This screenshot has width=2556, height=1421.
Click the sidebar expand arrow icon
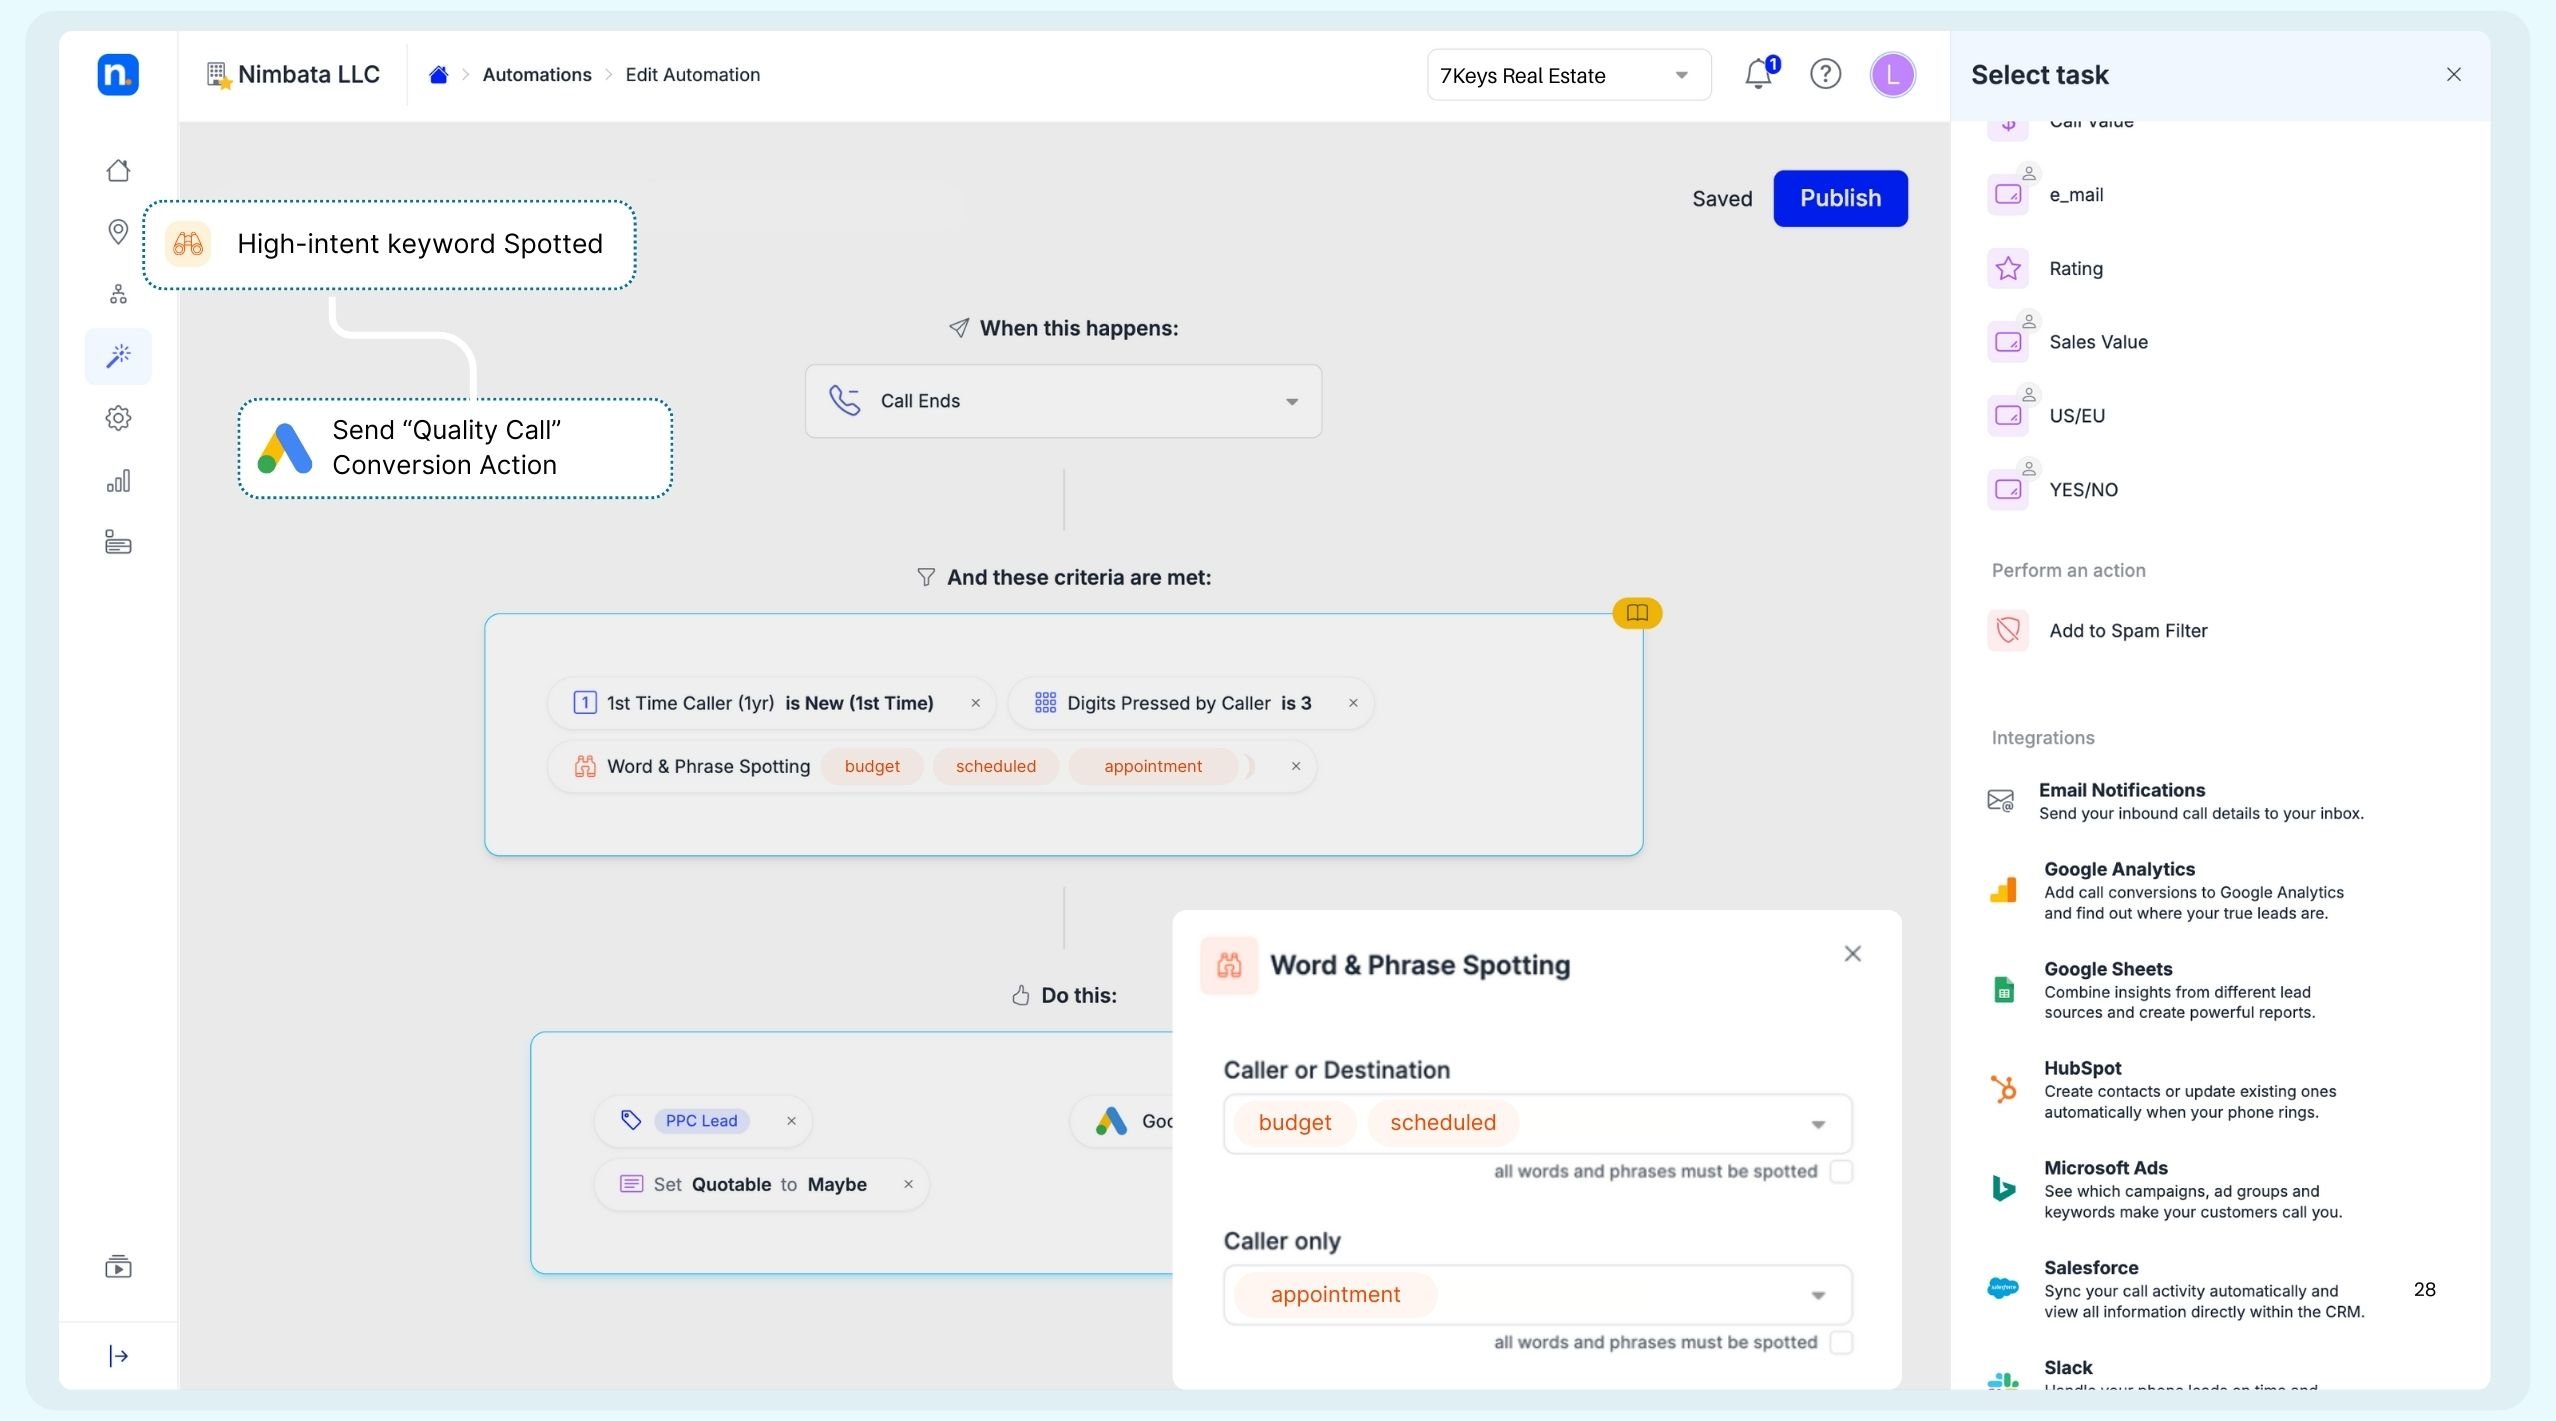[x=118, y=1356]
